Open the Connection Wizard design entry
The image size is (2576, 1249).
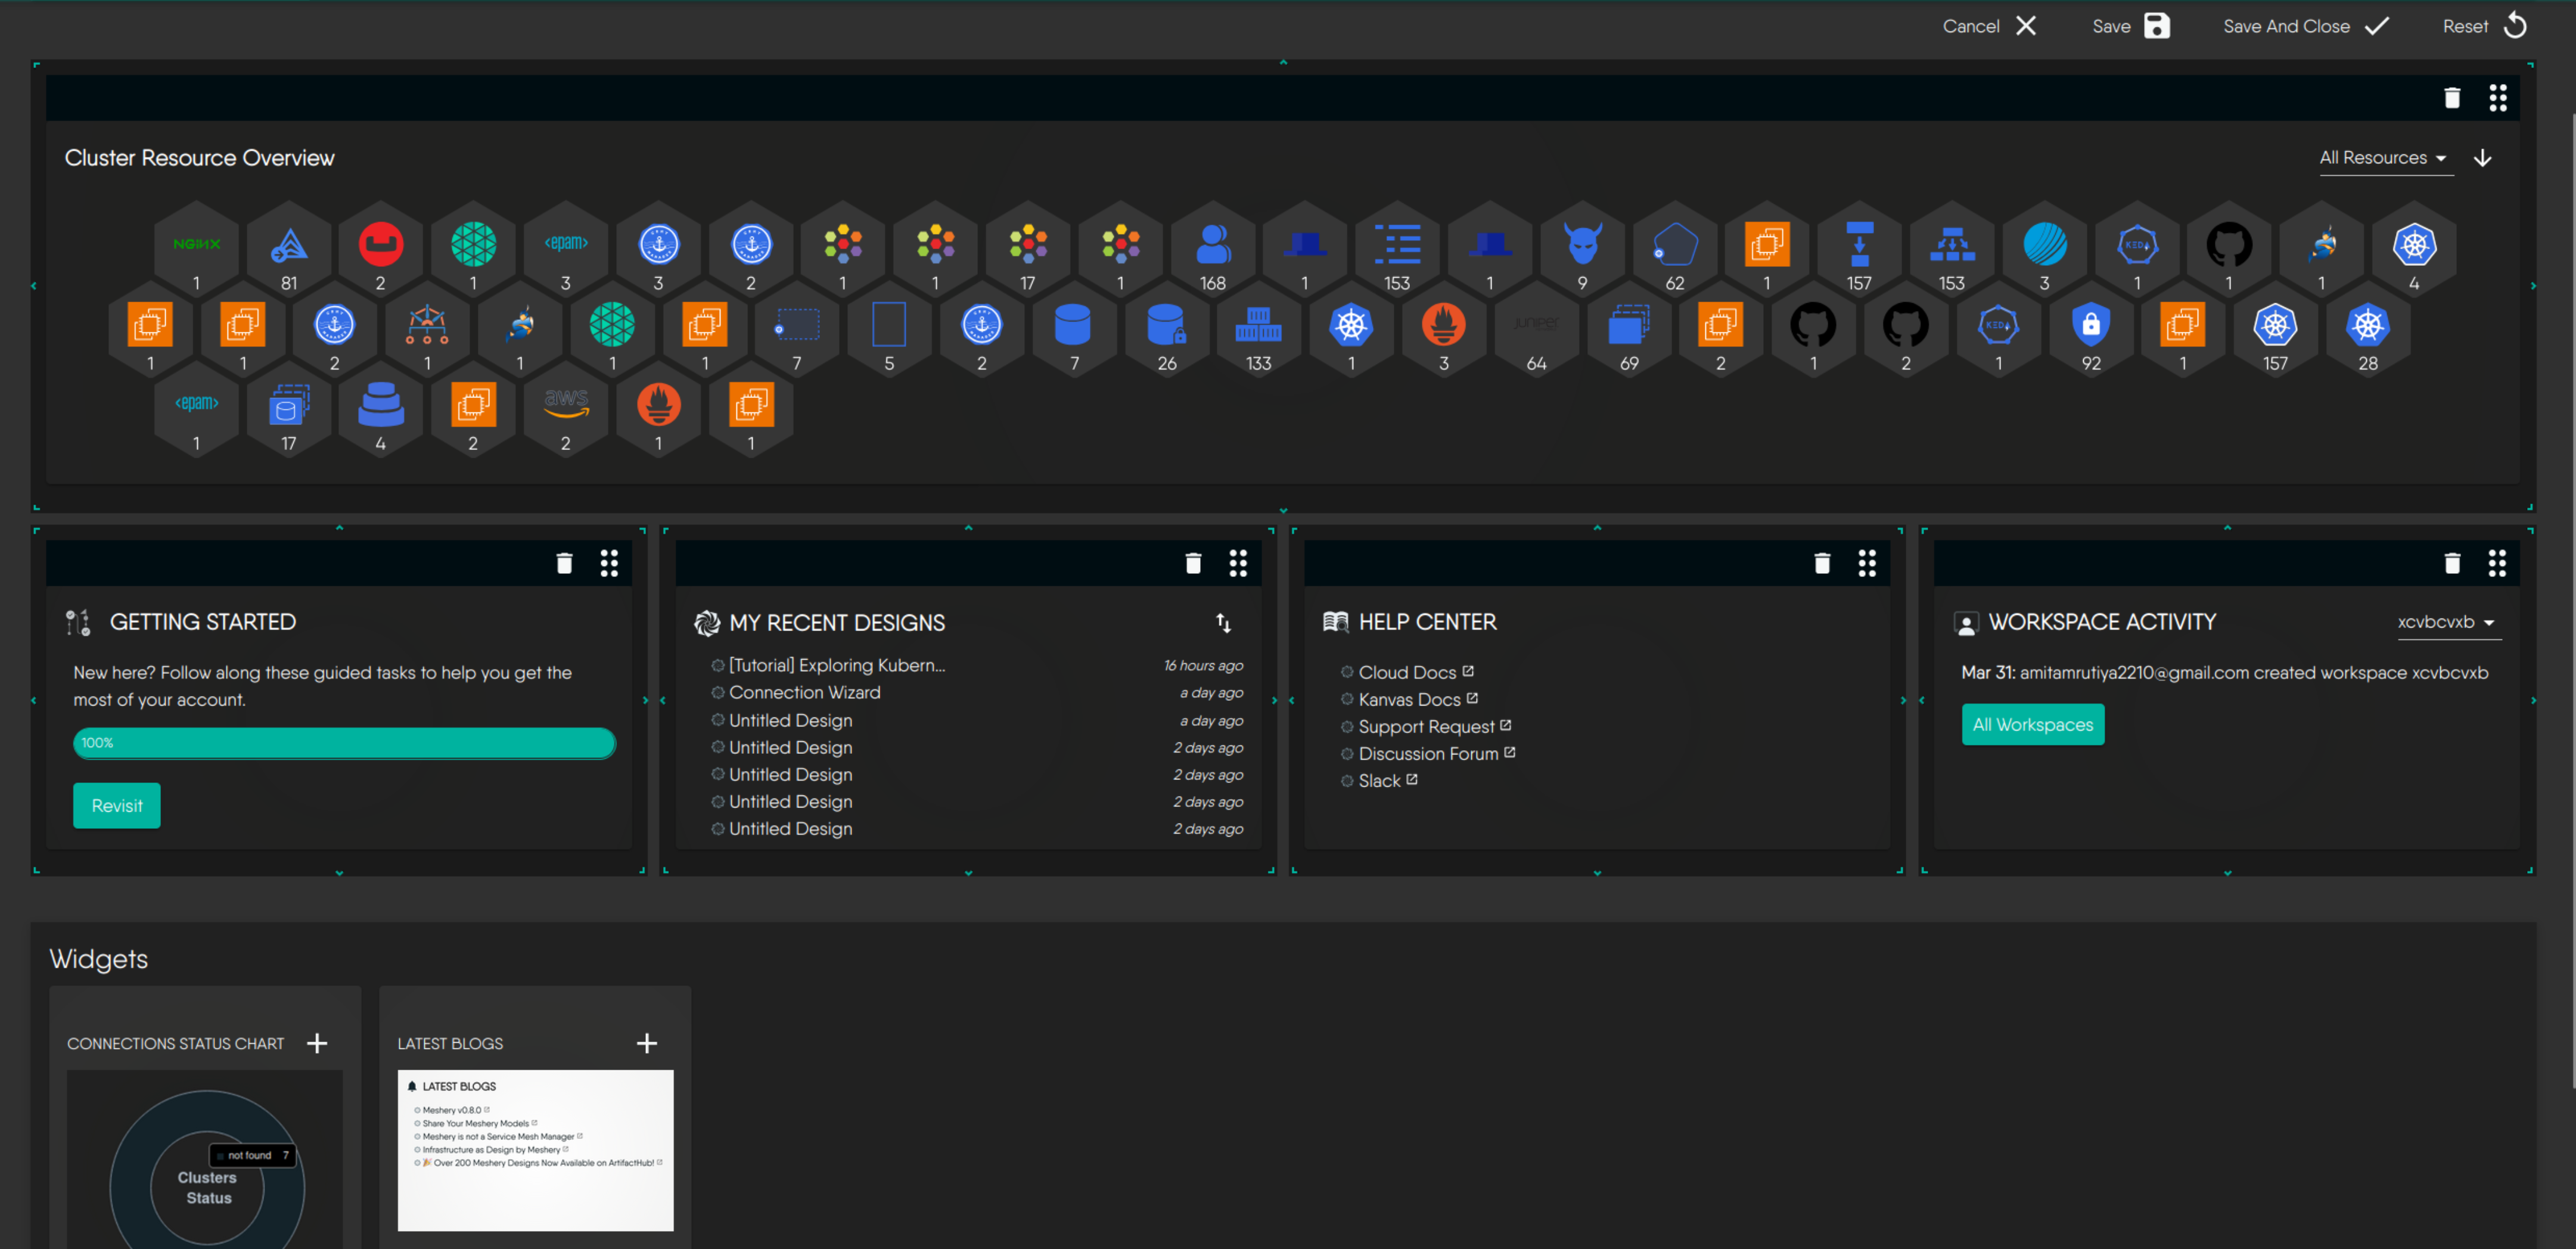(804, 693)
